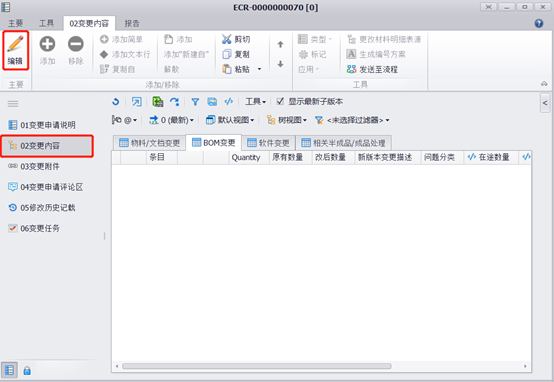Viewport: 554px width, 382px height.
Task: Open the 0 (最新) version dropdown
Action: pos(171,120)
